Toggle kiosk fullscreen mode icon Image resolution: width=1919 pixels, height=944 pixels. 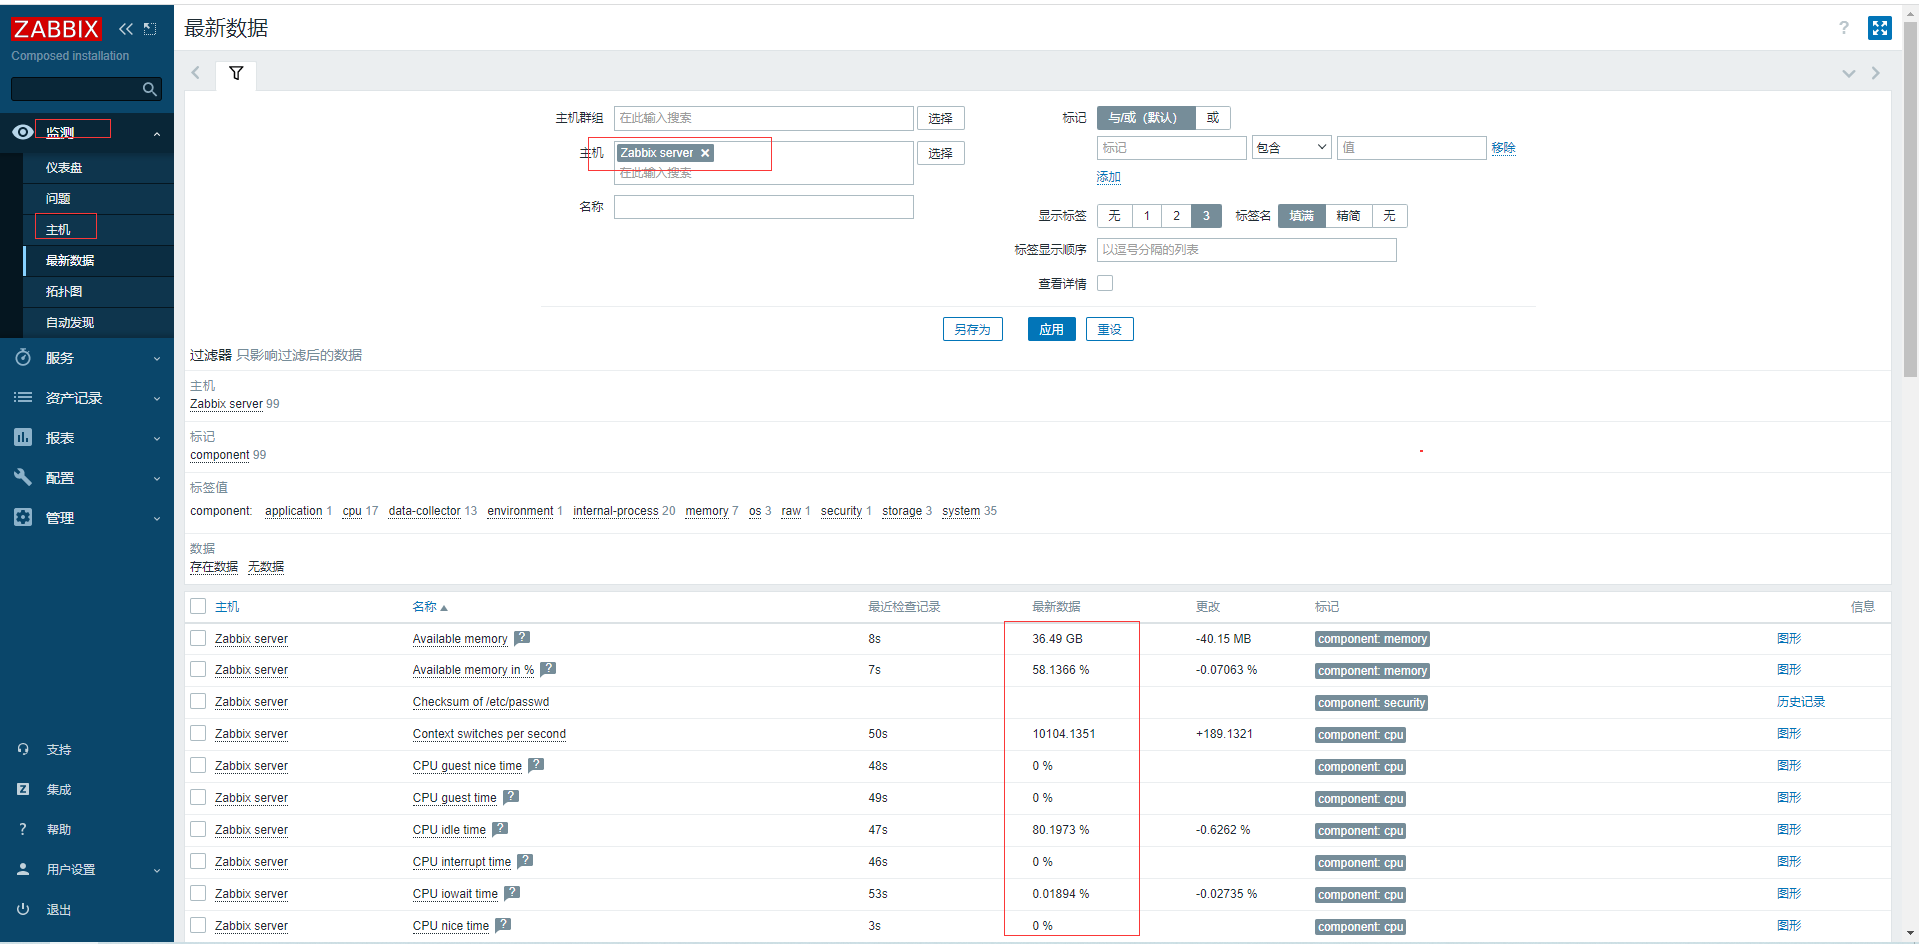coord(1880,28)
